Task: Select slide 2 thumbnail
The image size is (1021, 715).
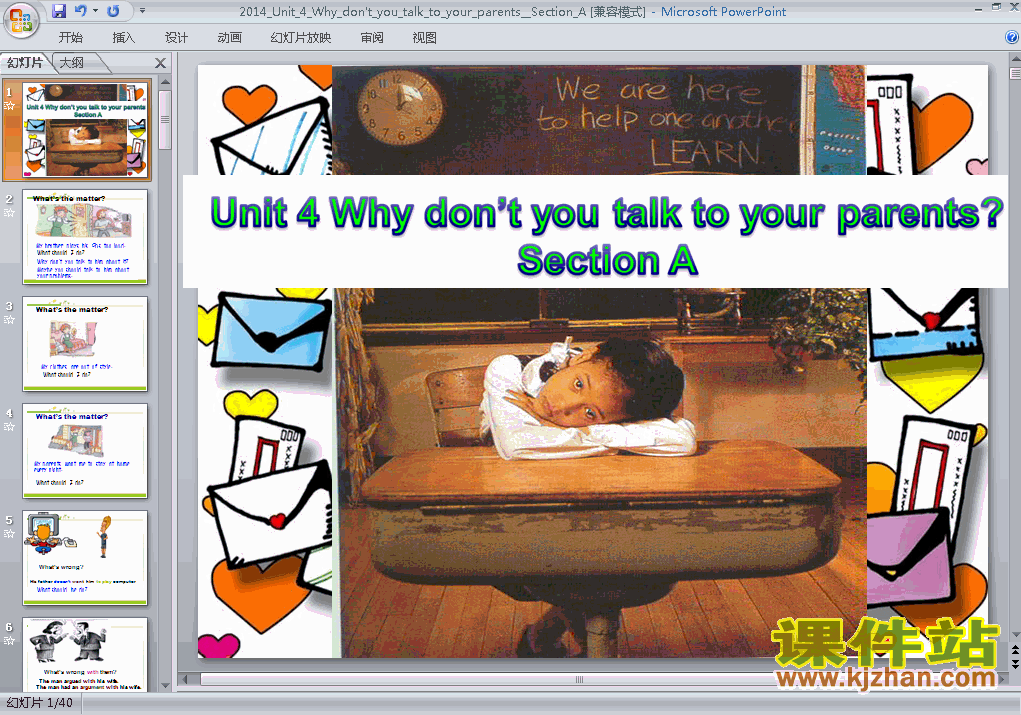Action: tap(85, 237)
